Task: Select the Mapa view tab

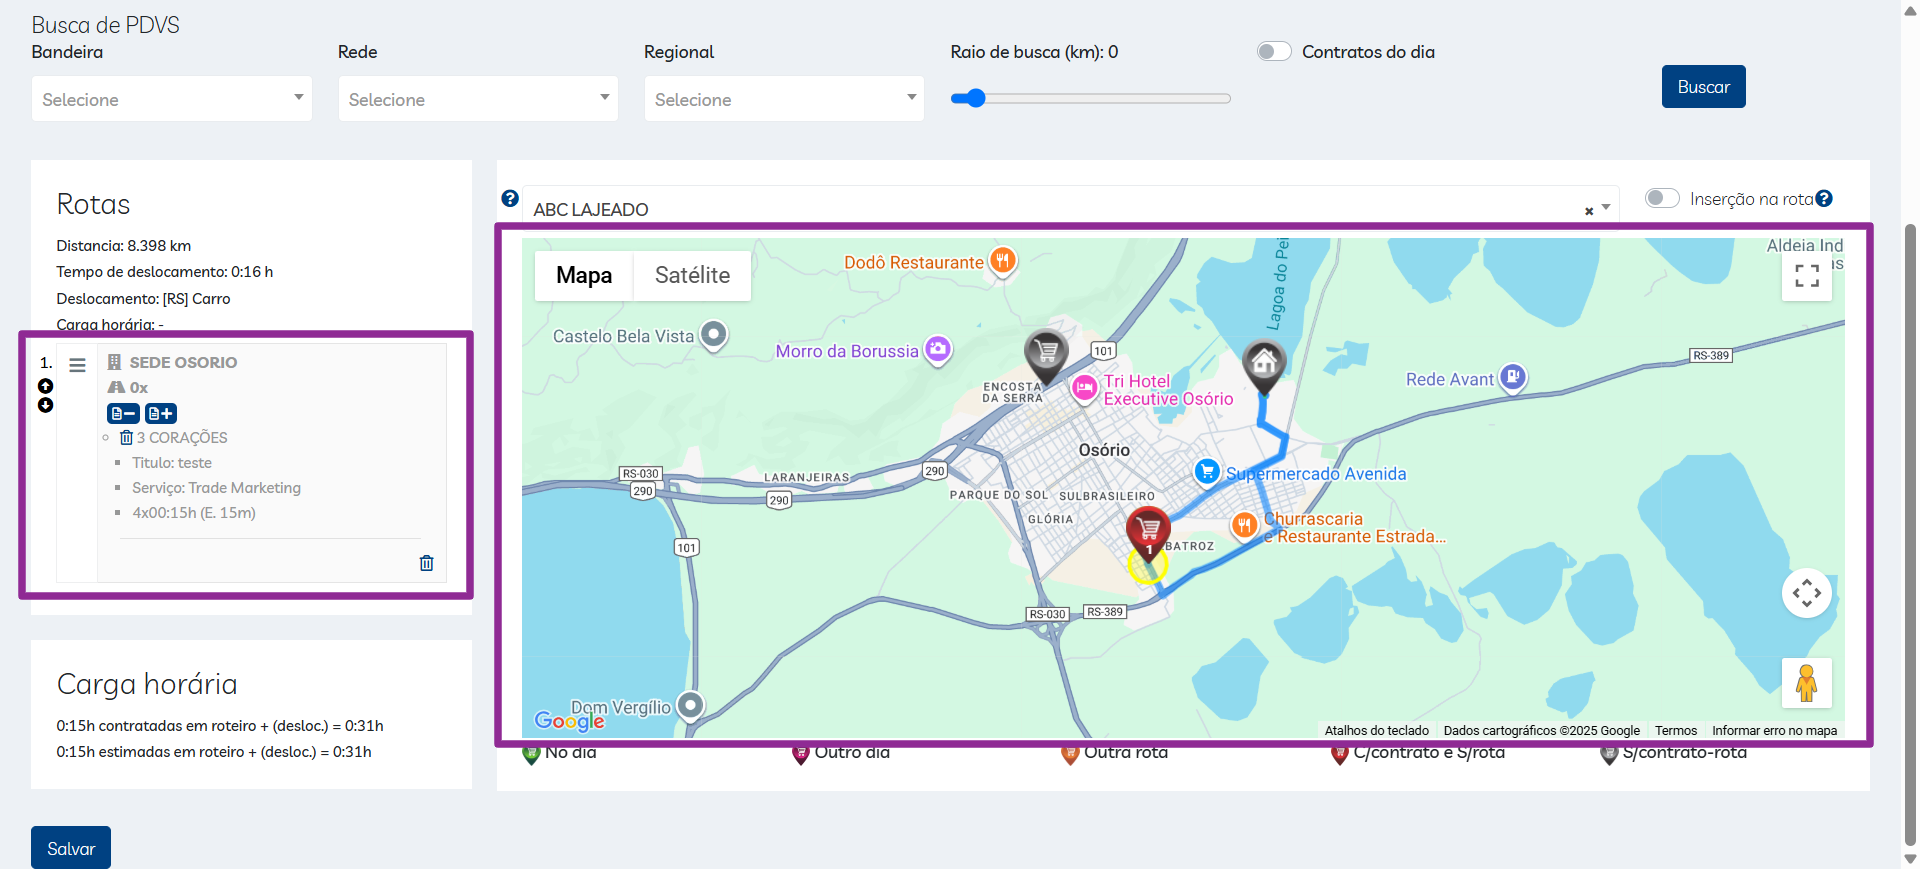Action: click(x=584, y=275)
